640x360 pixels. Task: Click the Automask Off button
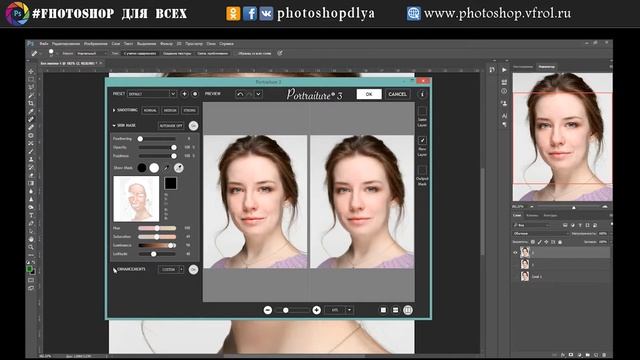pyautogui.click(x=171, y=126)
